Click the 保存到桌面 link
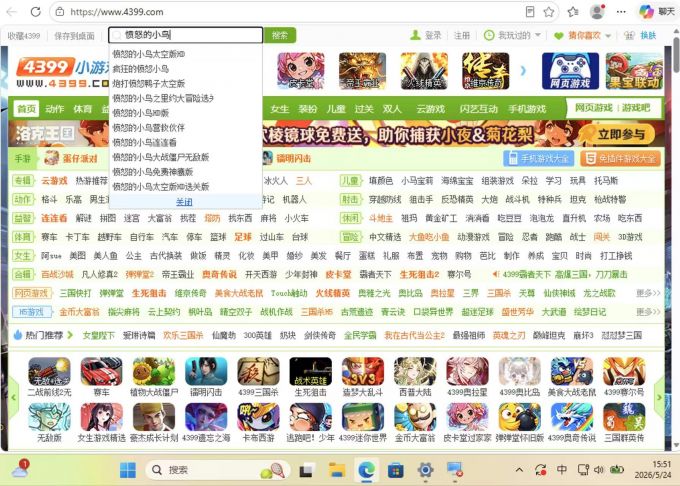 tap(74, 36)
